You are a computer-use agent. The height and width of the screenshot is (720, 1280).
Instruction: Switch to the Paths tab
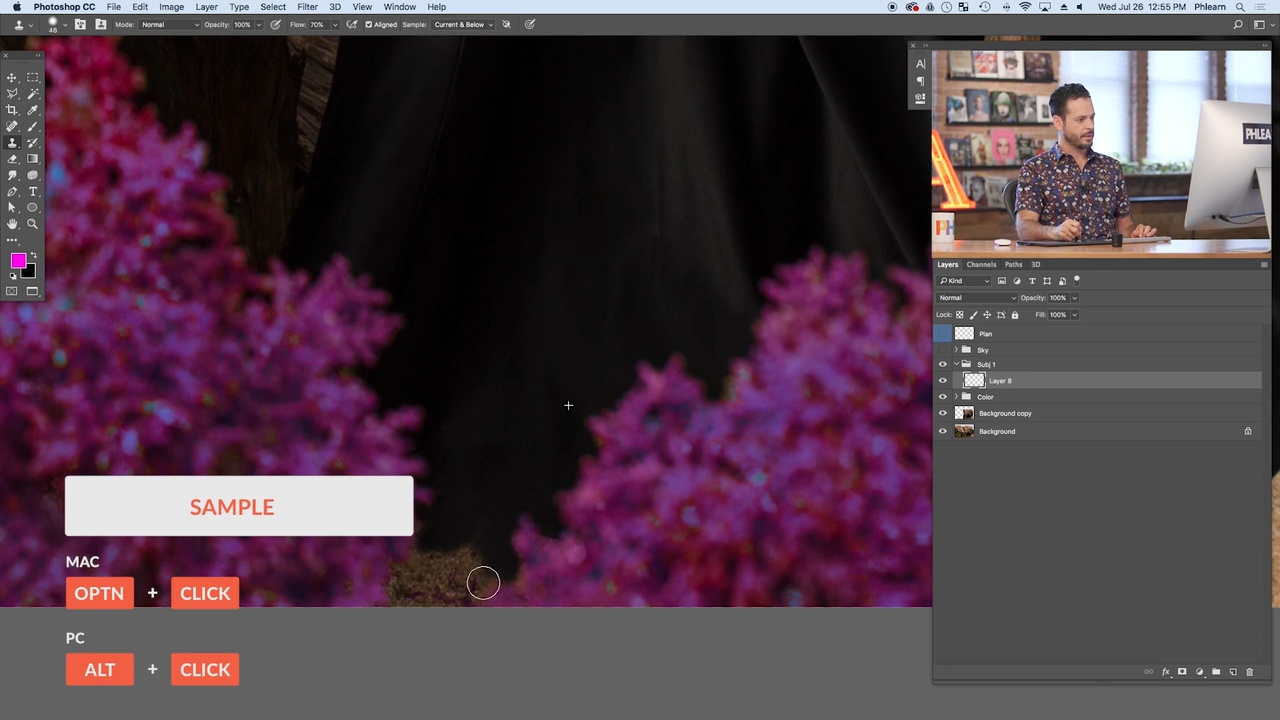coord(1014,265)
